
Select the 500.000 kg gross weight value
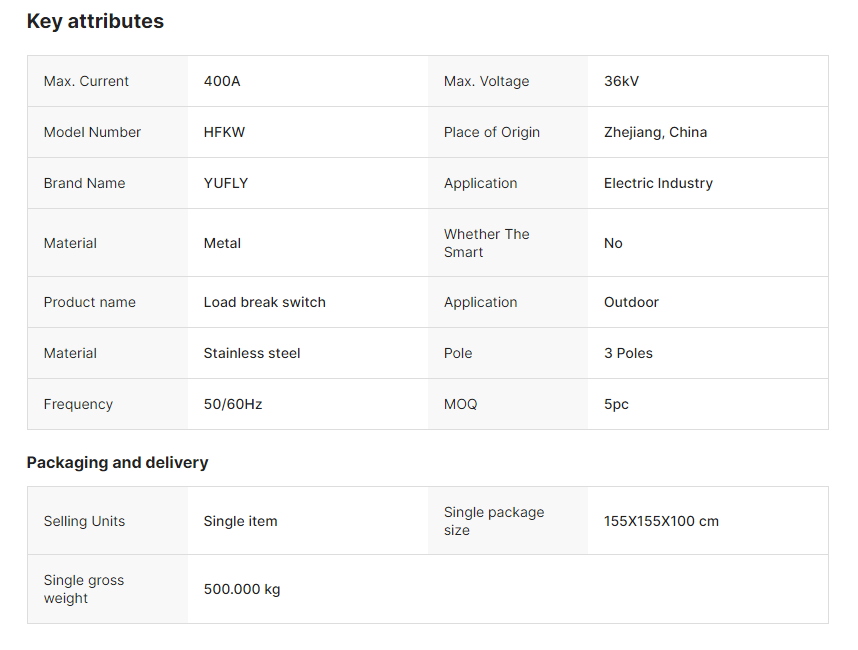tap(242, 589)
